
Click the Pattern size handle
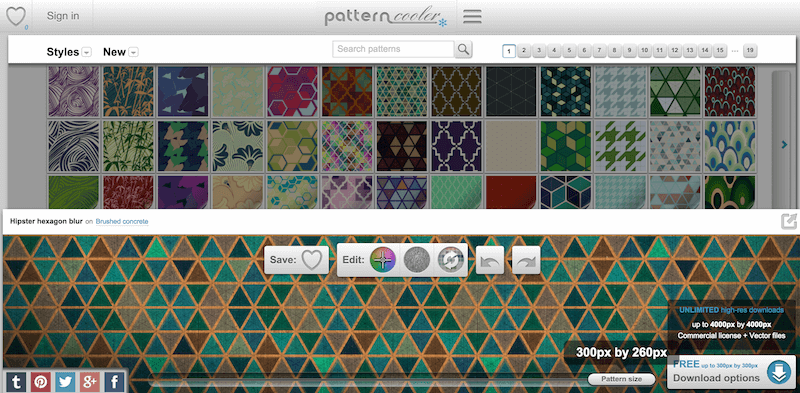[621, 379]
